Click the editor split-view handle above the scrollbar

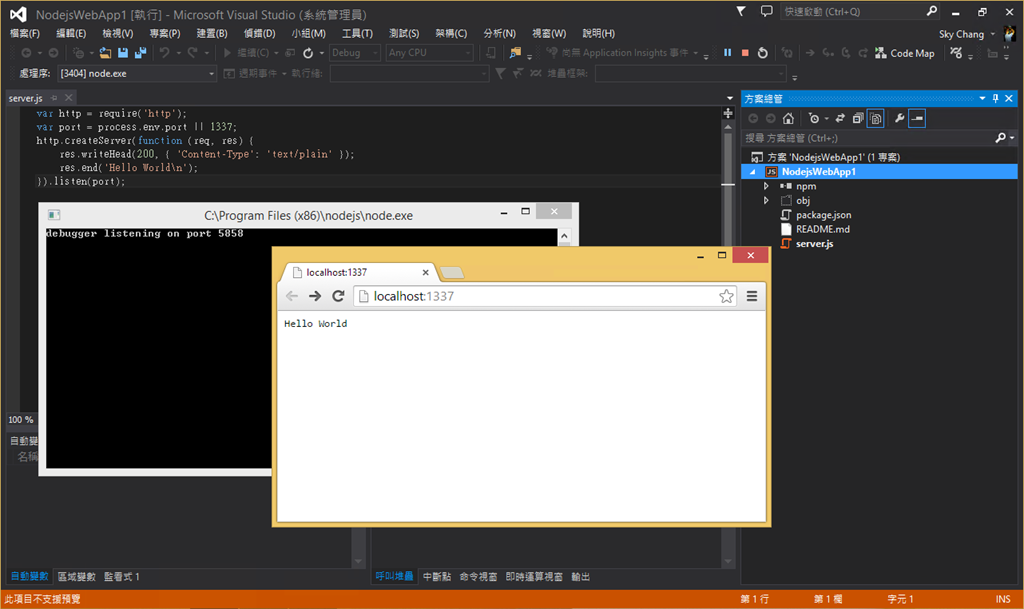tap(728, 113)
